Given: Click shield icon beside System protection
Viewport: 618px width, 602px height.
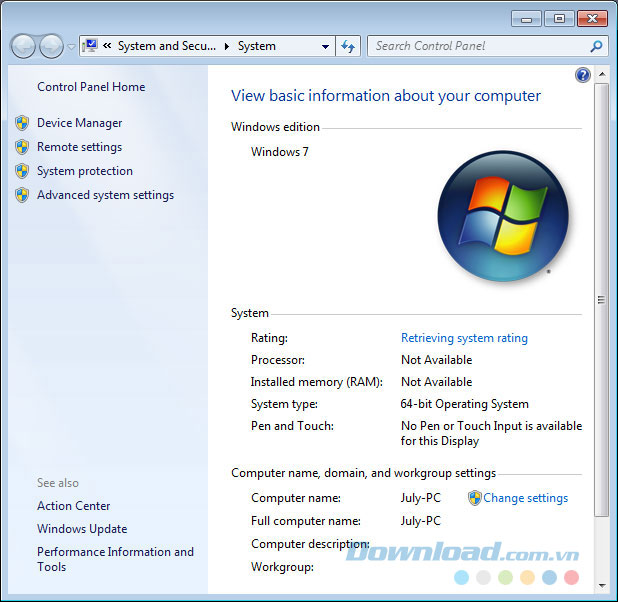Looking at the screenshot, I should pyautogui.click(x=22, y=171).
